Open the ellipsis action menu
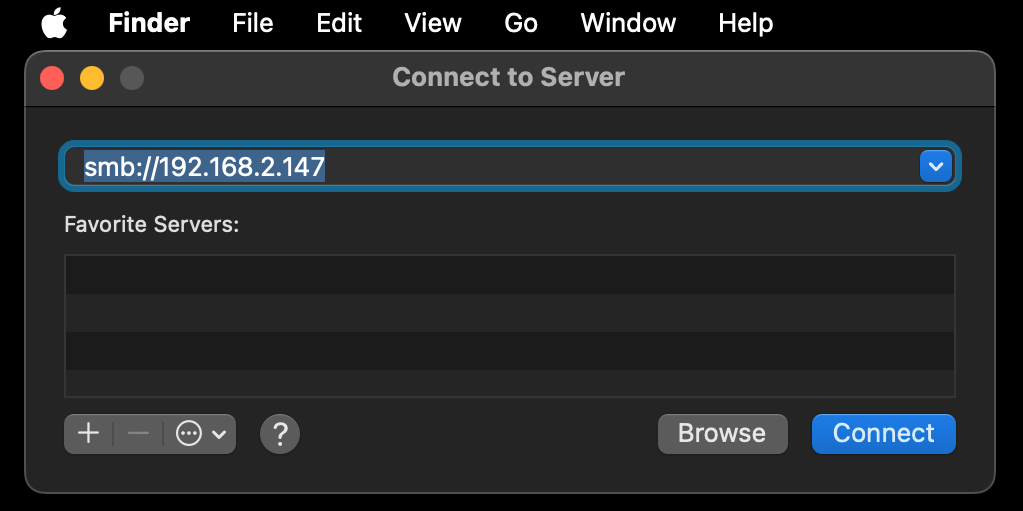This screenshot has width=1023, height=511. click(199, 434)
